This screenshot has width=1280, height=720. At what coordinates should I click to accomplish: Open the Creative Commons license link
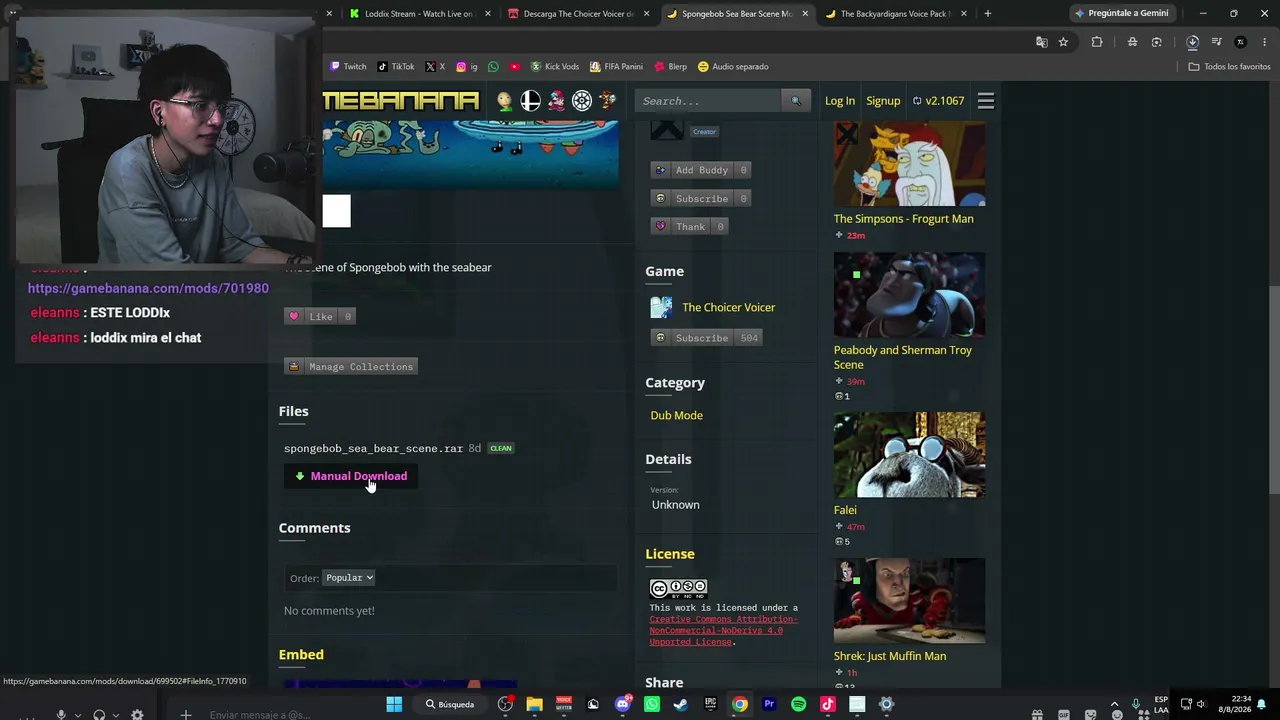(x=723, y=630)
